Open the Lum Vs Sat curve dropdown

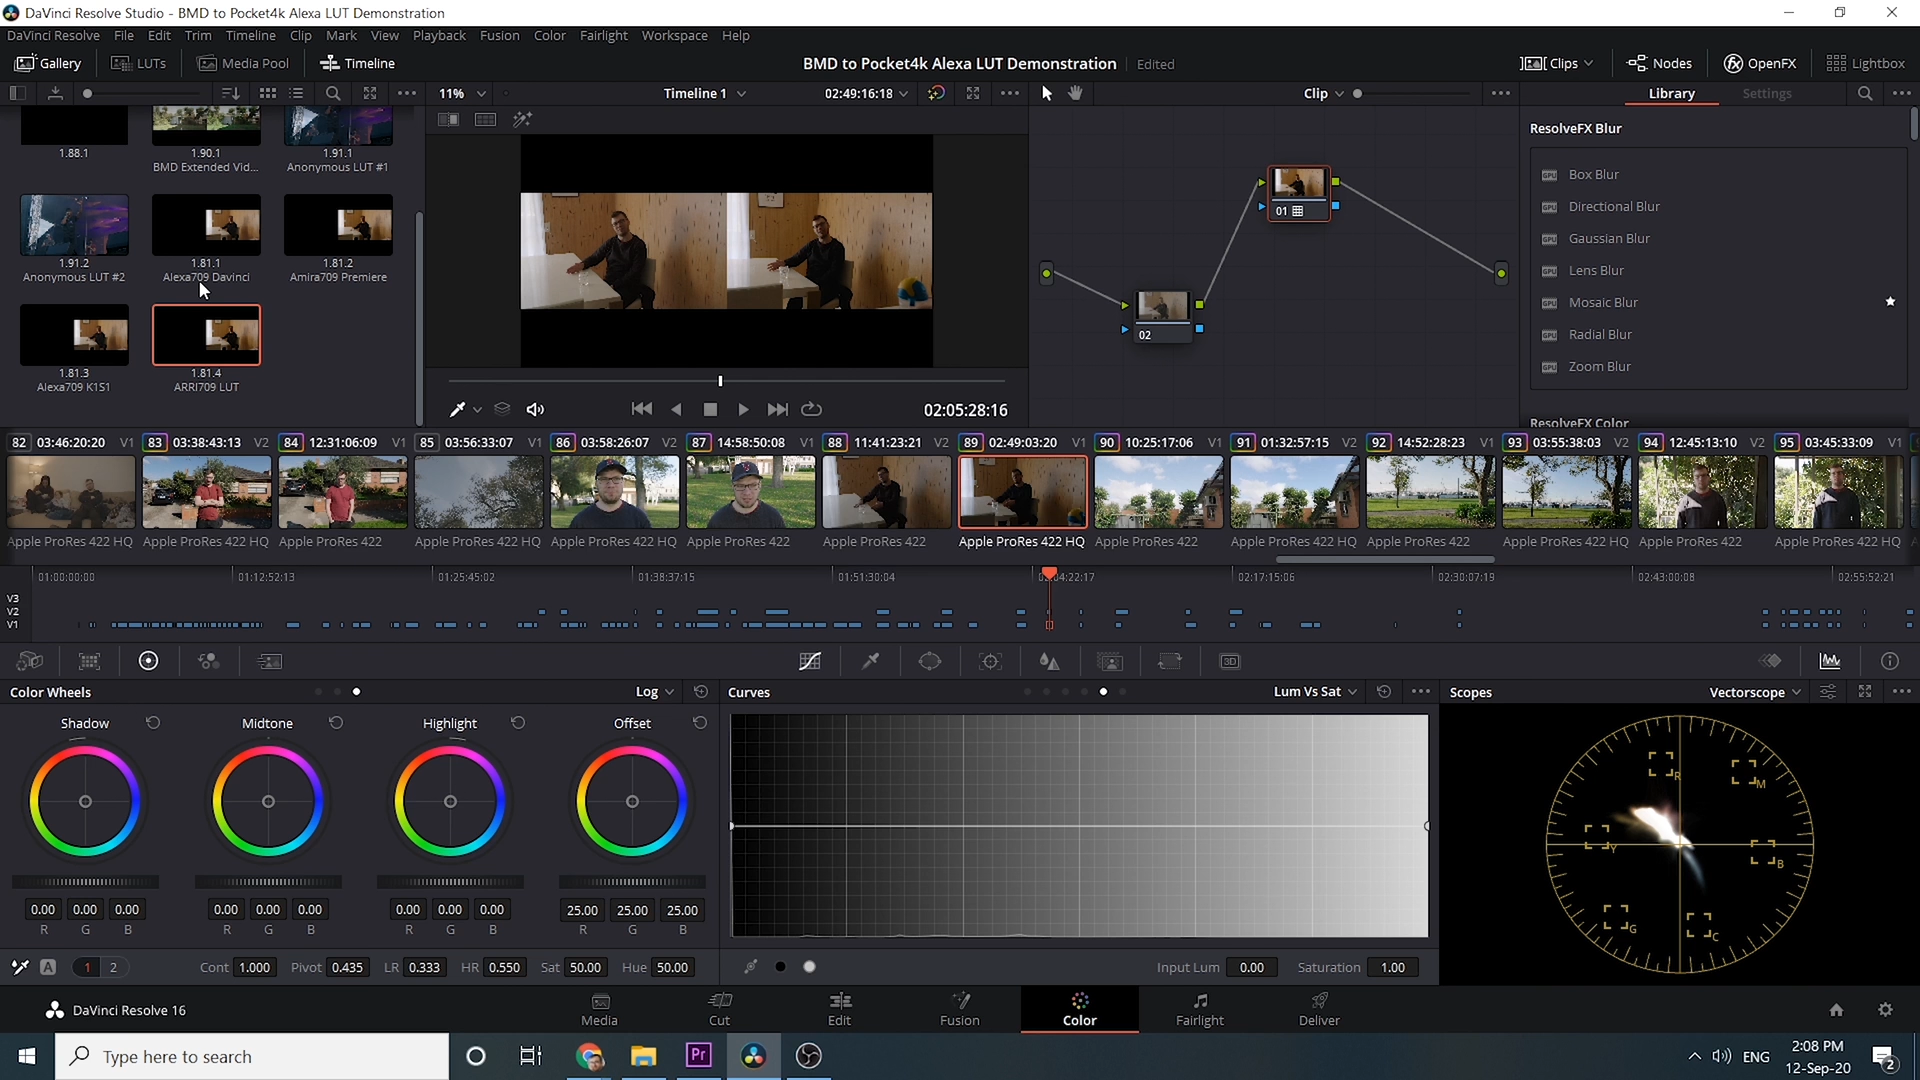pos(1315,692)
